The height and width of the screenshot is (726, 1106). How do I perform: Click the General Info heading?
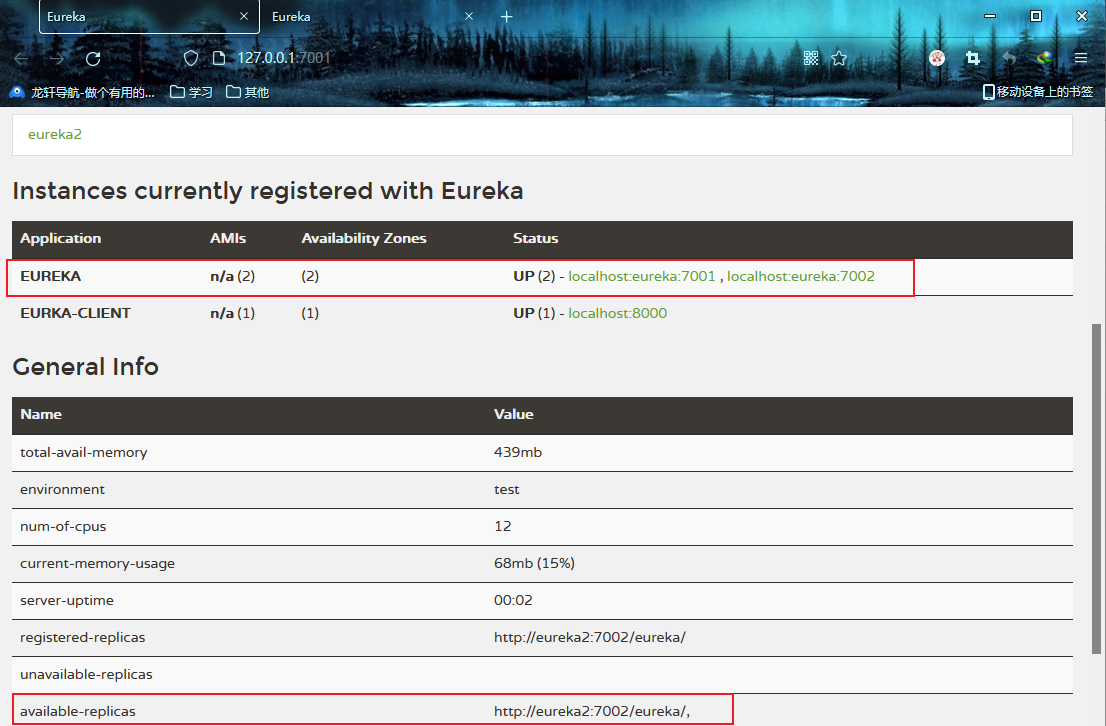tap(85, 367)
